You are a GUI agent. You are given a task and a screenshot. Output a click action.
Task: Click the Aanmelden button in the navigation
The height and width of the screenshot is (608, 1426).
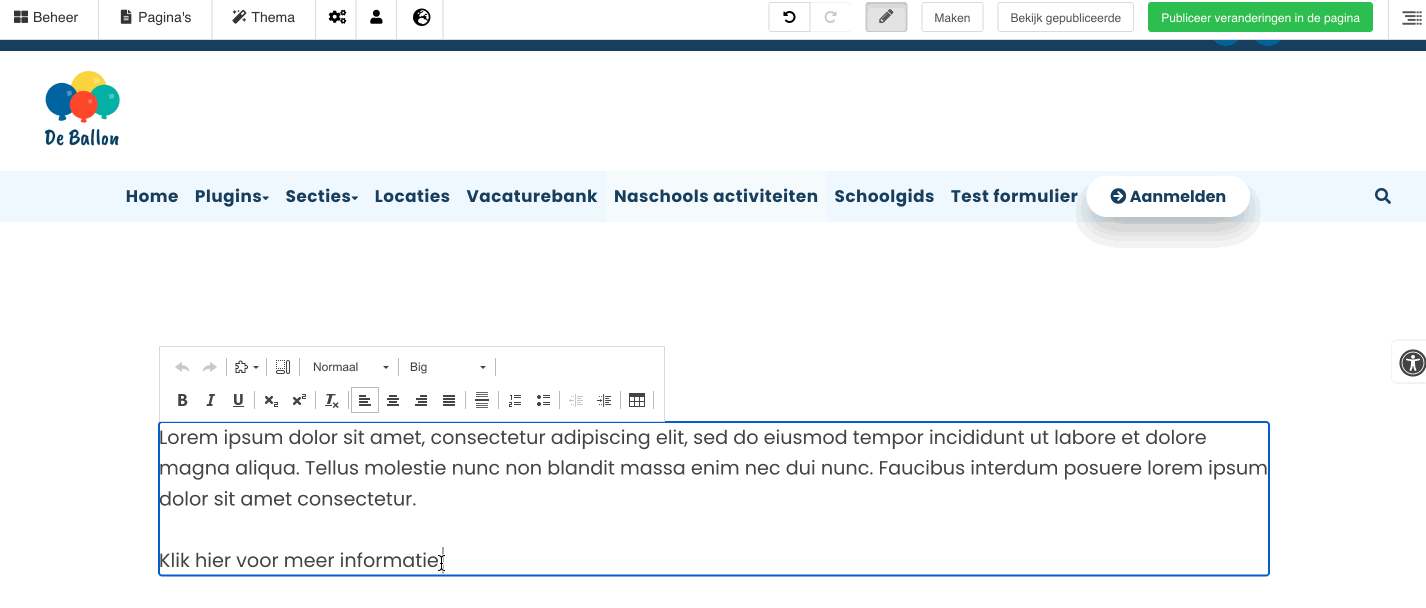[x=1167, y=196]
